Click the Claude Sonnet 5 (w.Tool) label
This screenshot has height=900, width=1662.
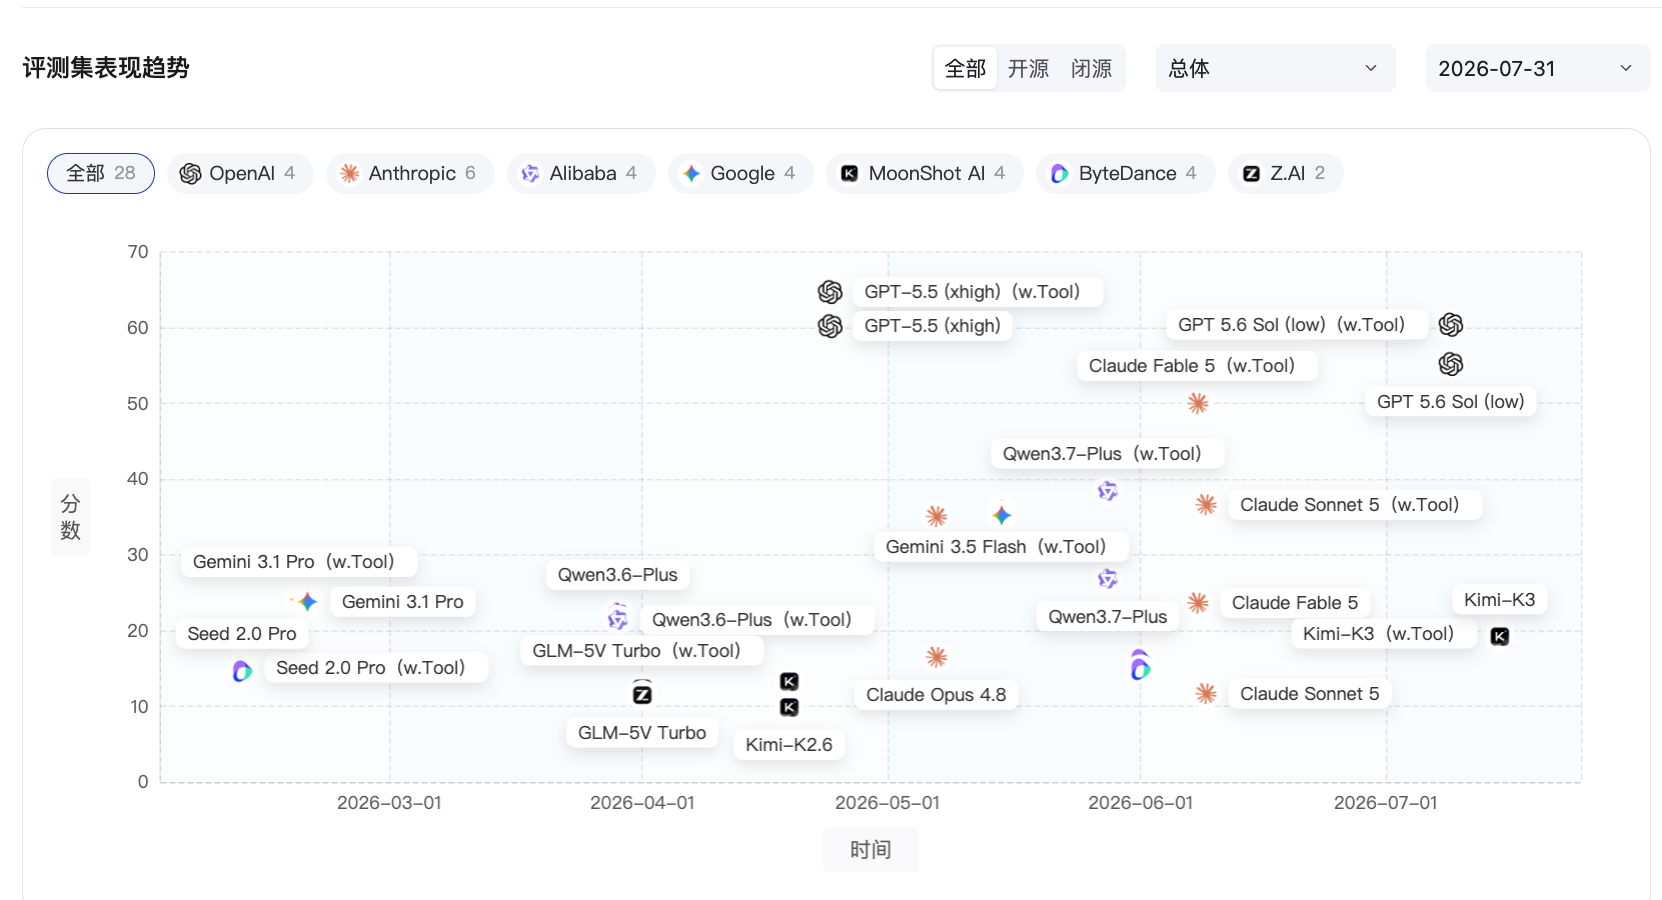[x=1355, y=505]
